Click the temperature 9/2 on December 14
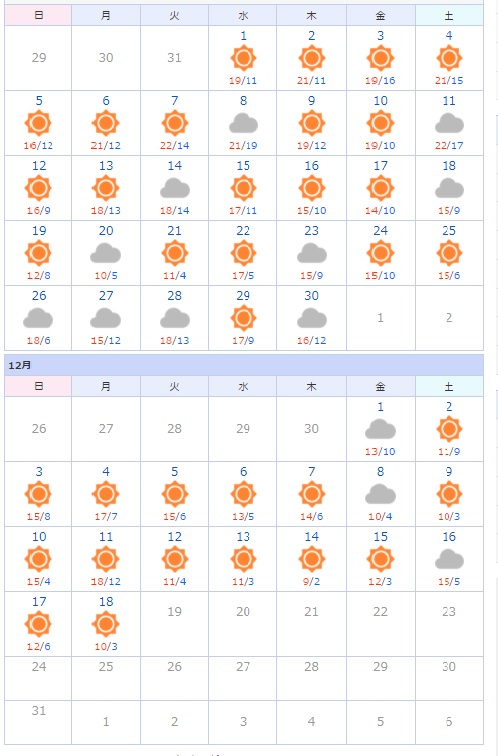The image size is (498, 756). (311, 581)
